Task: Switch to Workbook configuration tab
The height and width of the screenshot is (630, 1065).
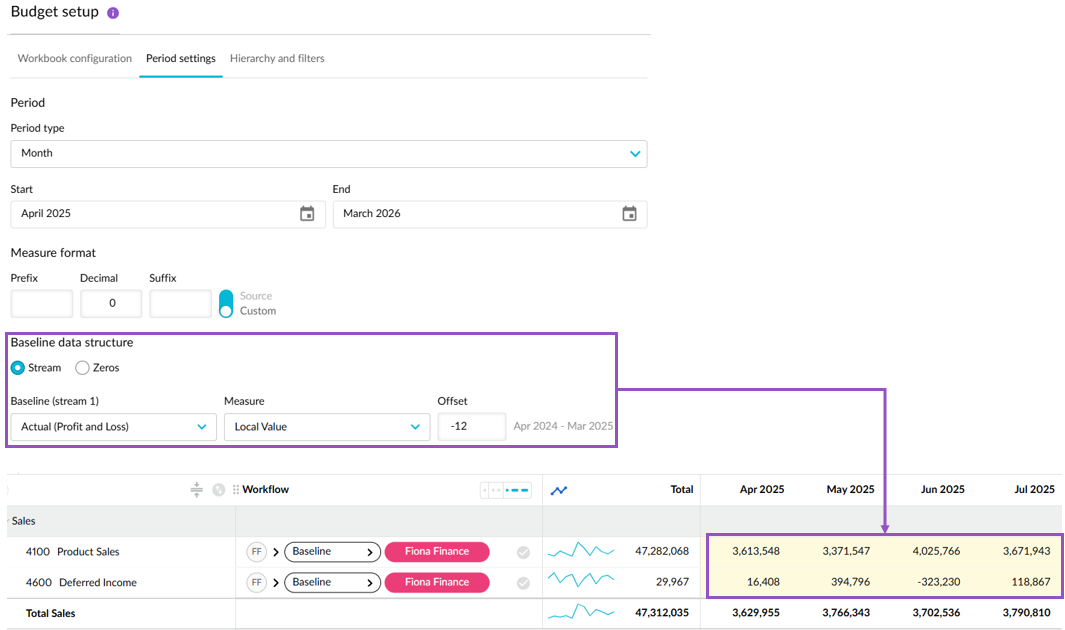Action: (x=75, y=59)
